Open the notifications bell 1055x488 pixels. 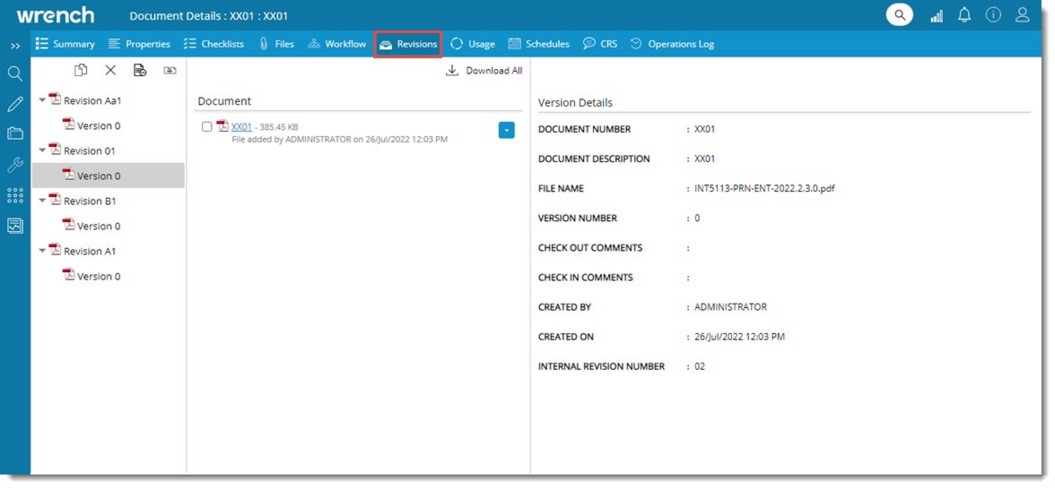pos(964,15)
